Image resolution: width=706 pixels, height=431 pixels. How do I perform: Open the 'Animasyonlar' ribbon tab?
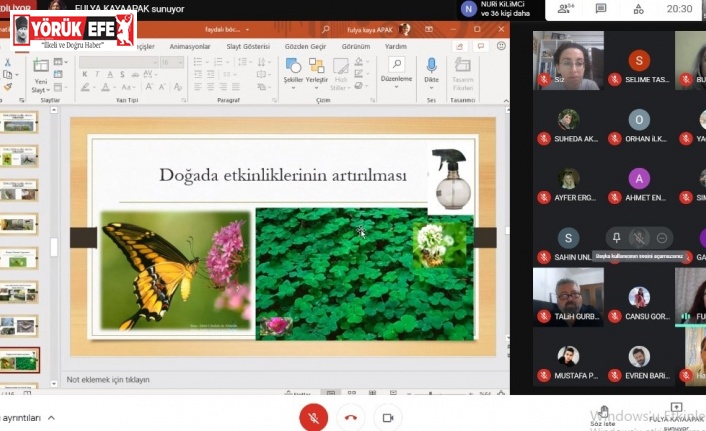click(x=190, y=46)
